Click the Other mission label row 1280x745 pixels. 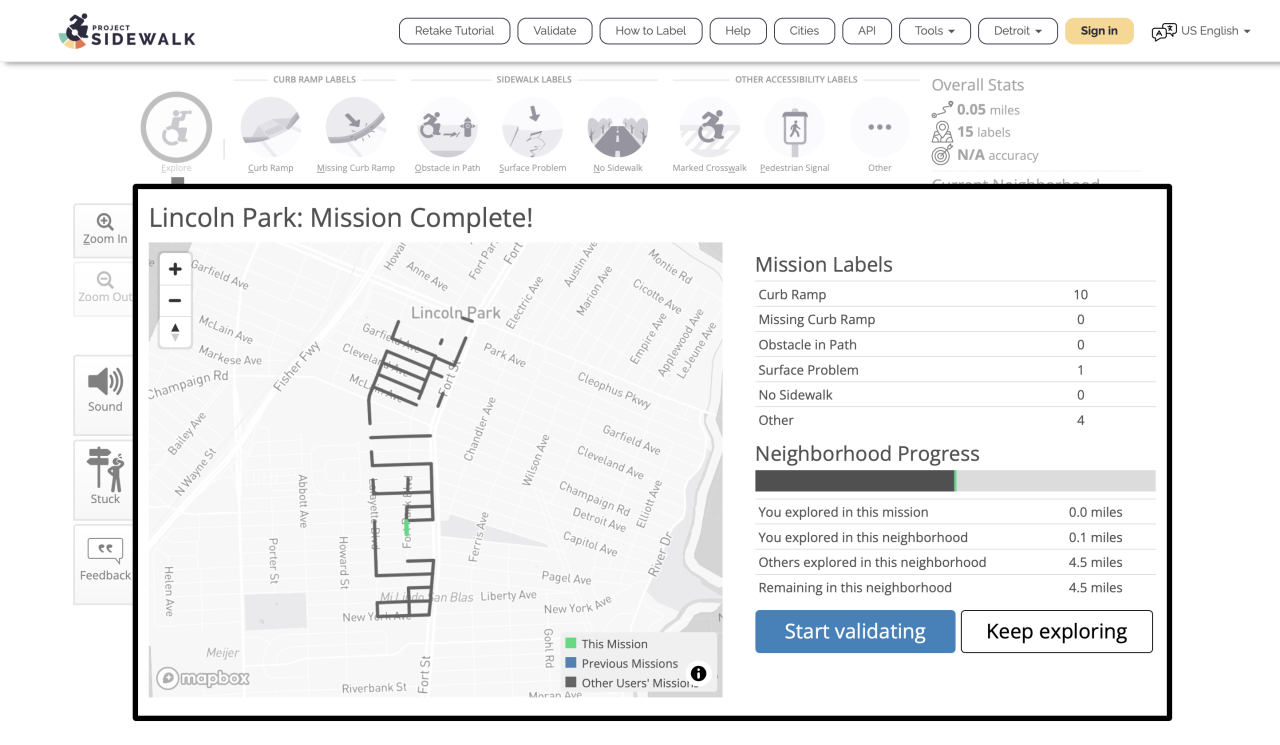pos(955,420)
